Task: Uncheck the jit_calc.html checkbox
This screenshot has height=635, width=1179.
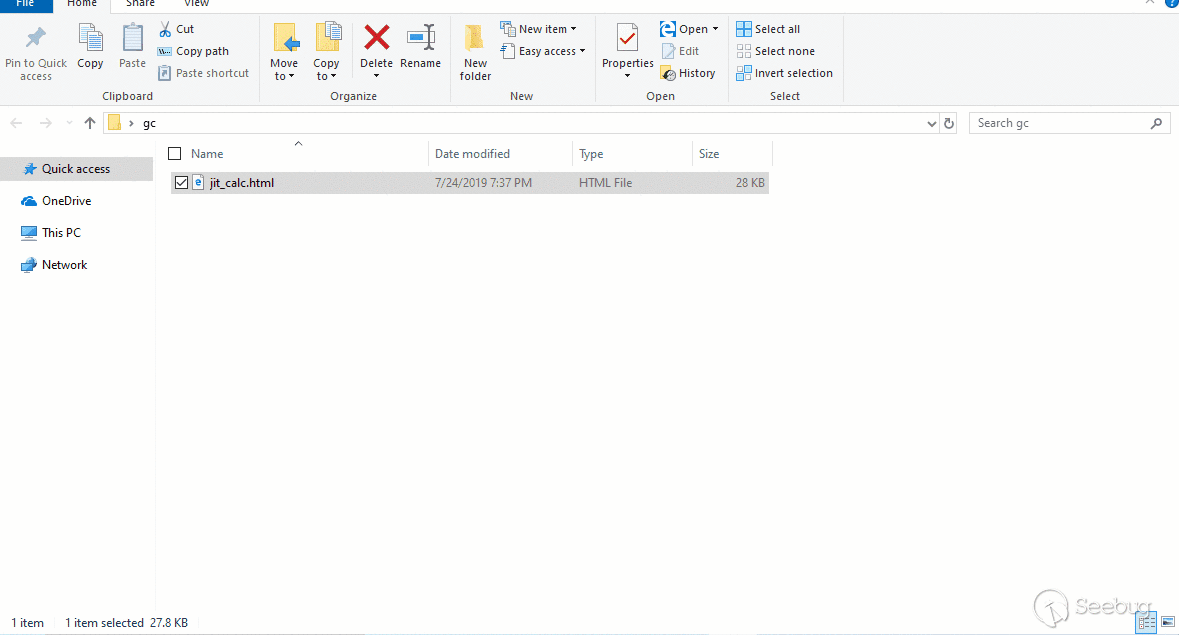Action: tap(181, 183)
